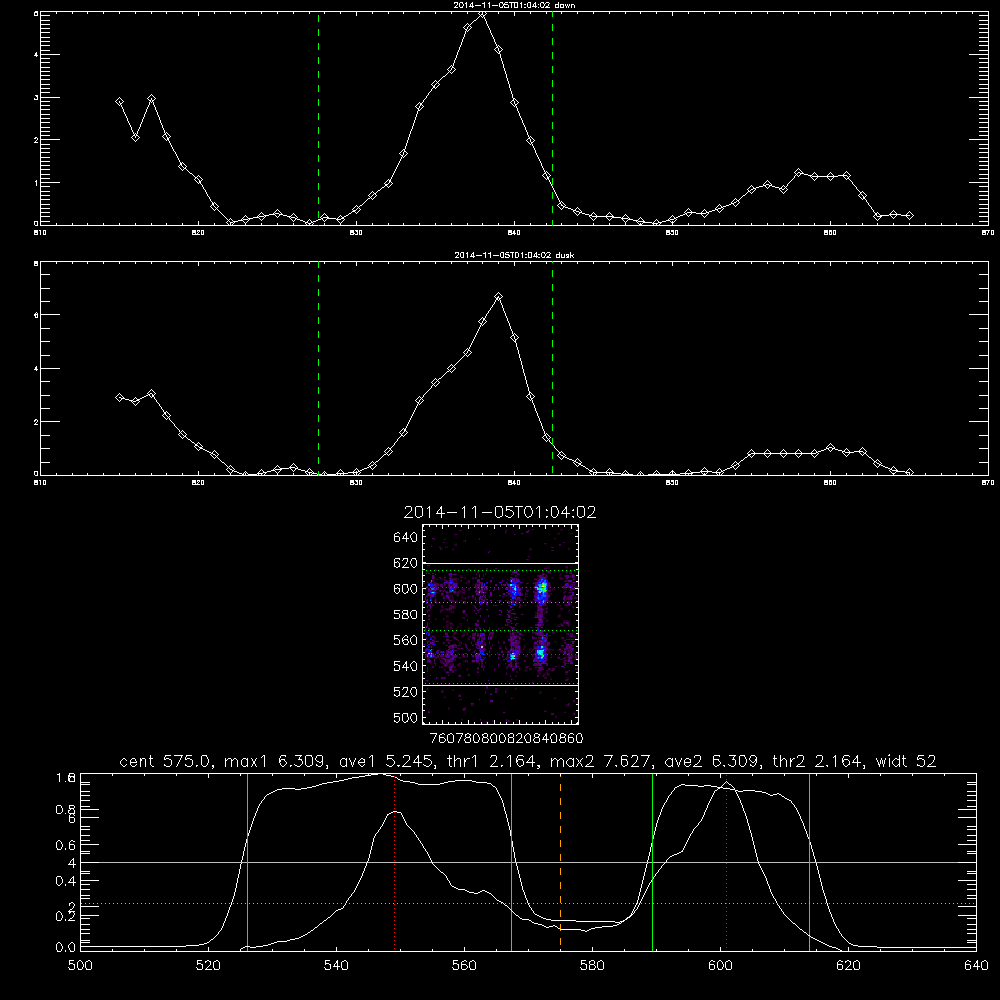1000x1000 pixels.
Task: Click the '520' x-axis label on bottom plot
Action: point(208,966)
